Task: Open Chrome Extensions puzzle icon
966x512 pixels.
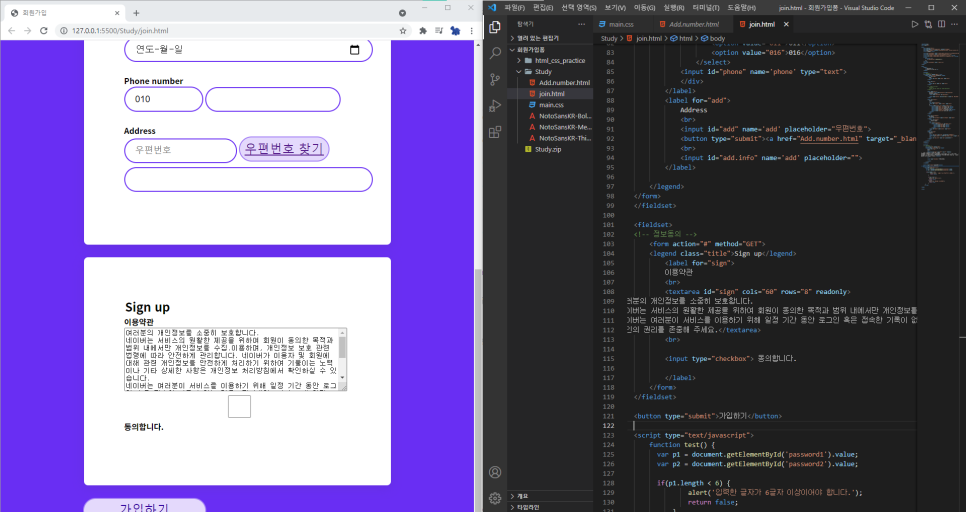Action: tap(423, 30)
